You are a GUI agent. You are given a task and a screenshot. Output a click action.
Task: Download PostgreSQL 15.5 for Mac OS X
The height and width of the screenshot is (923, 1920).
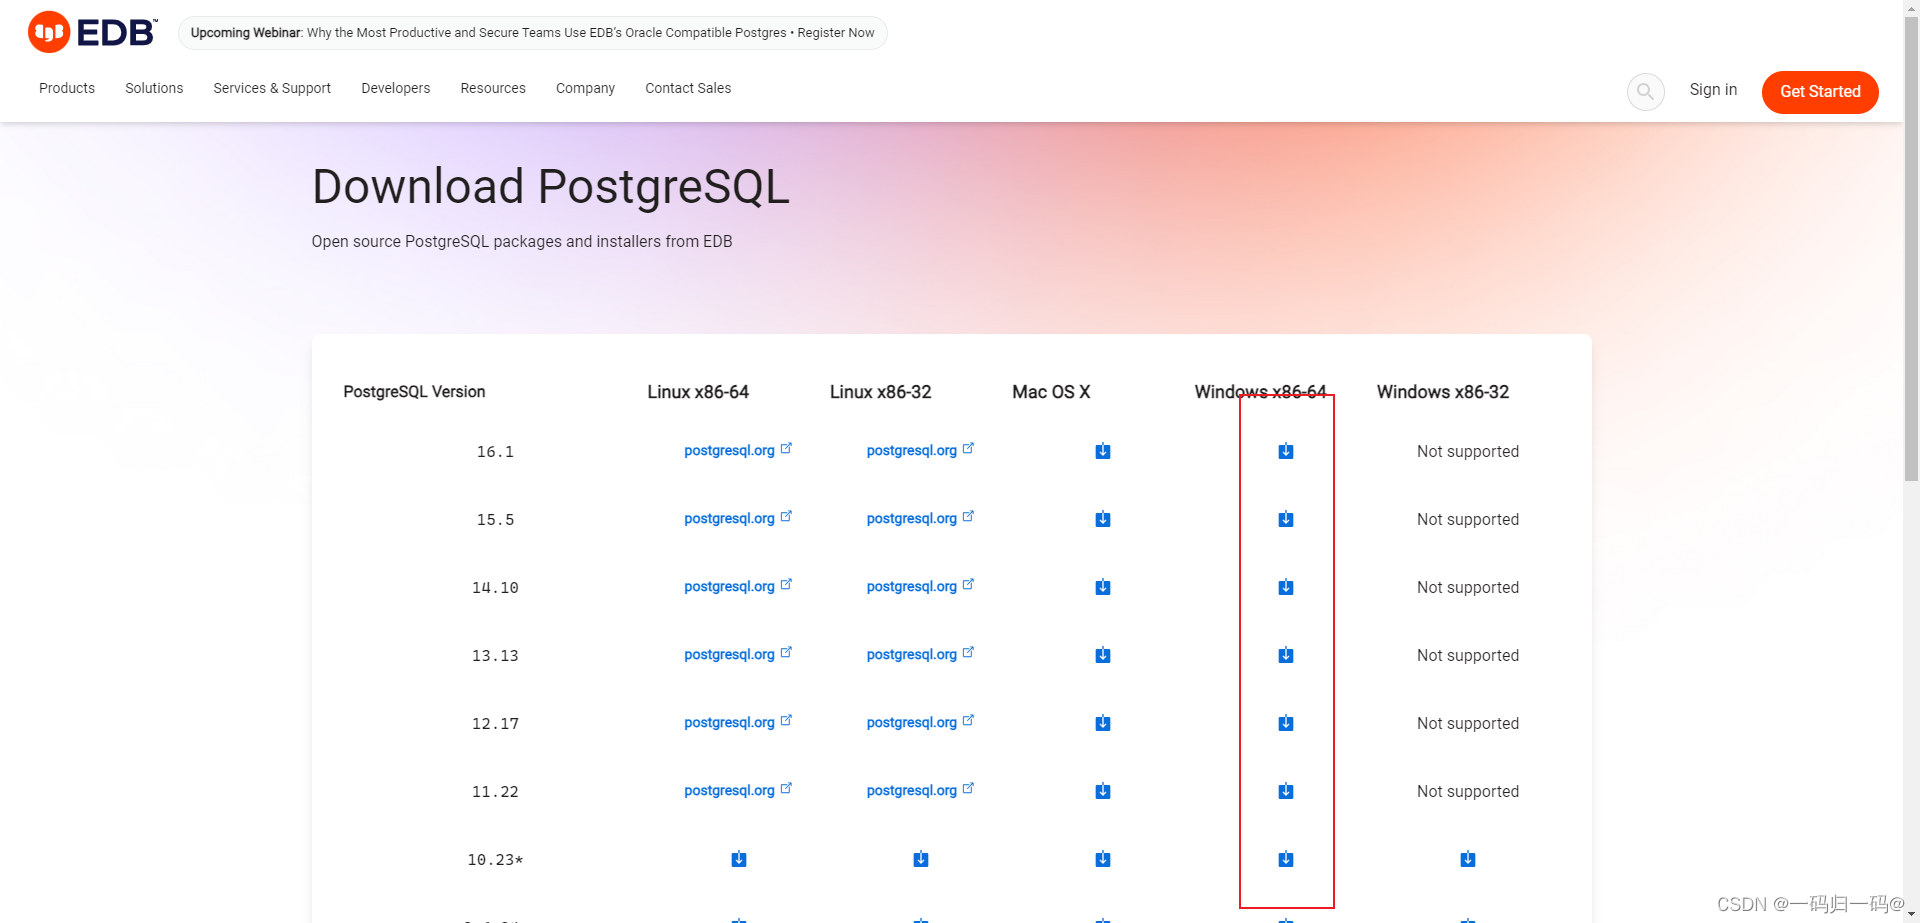pyautogui.click(x=1103, y=519)
